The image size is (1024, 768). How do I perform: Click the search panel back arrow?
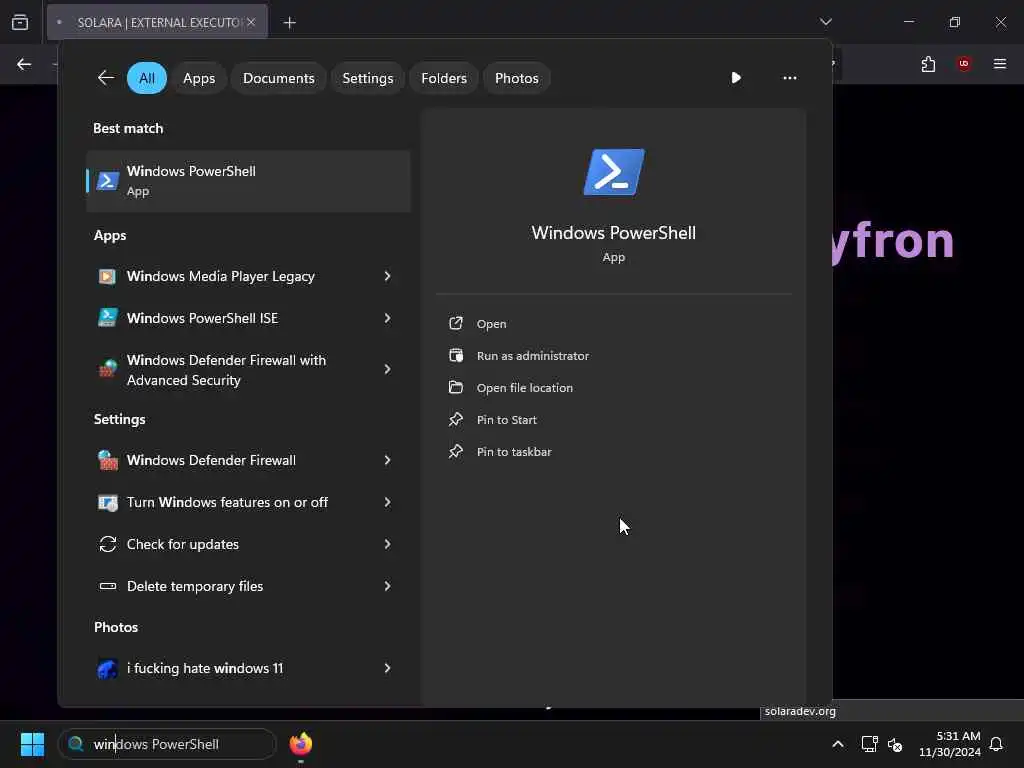point(105,78)
